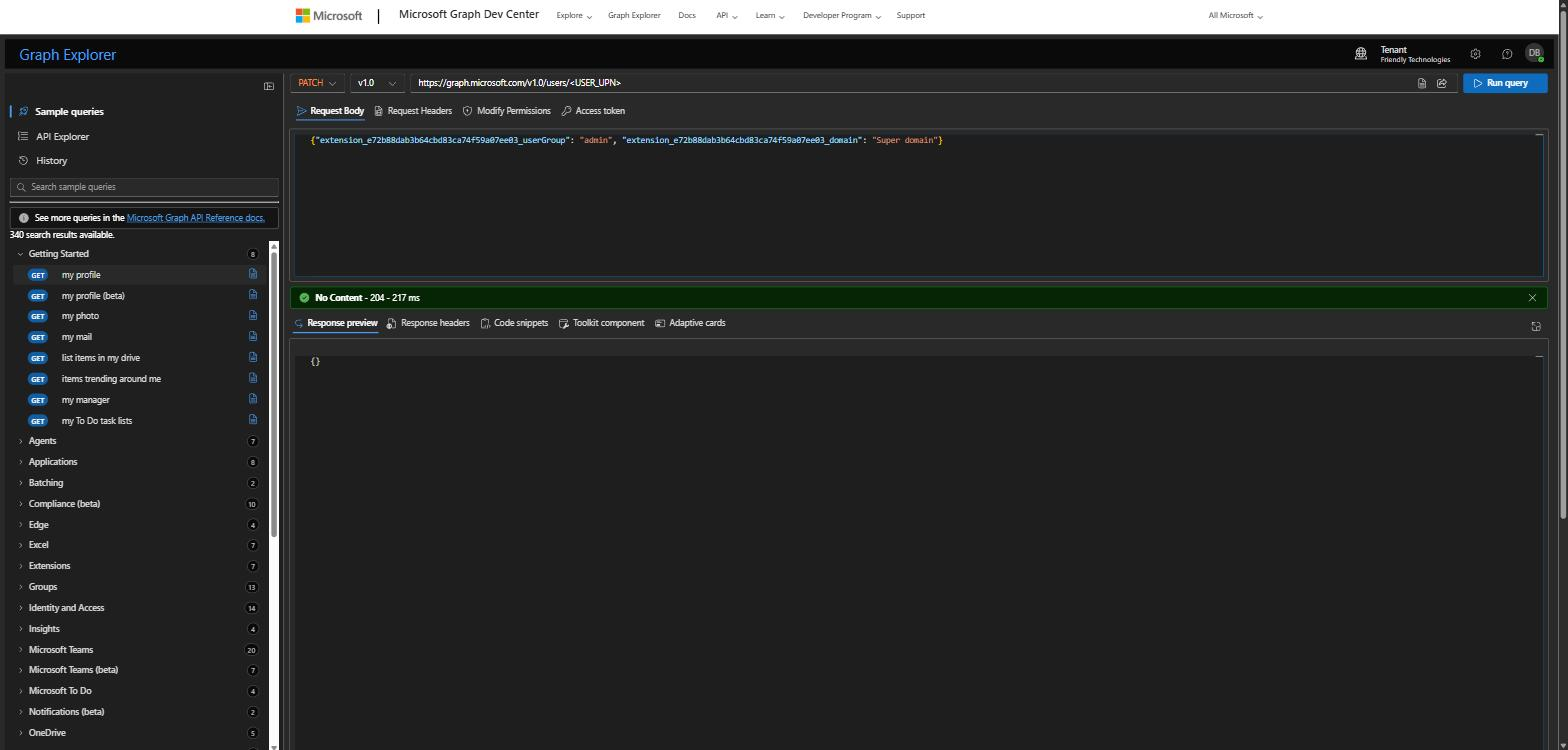Viewport: 1568px width, 750px height.
Task: Collapse the sidebar with the panel icon
Action: tap(268, 86)
